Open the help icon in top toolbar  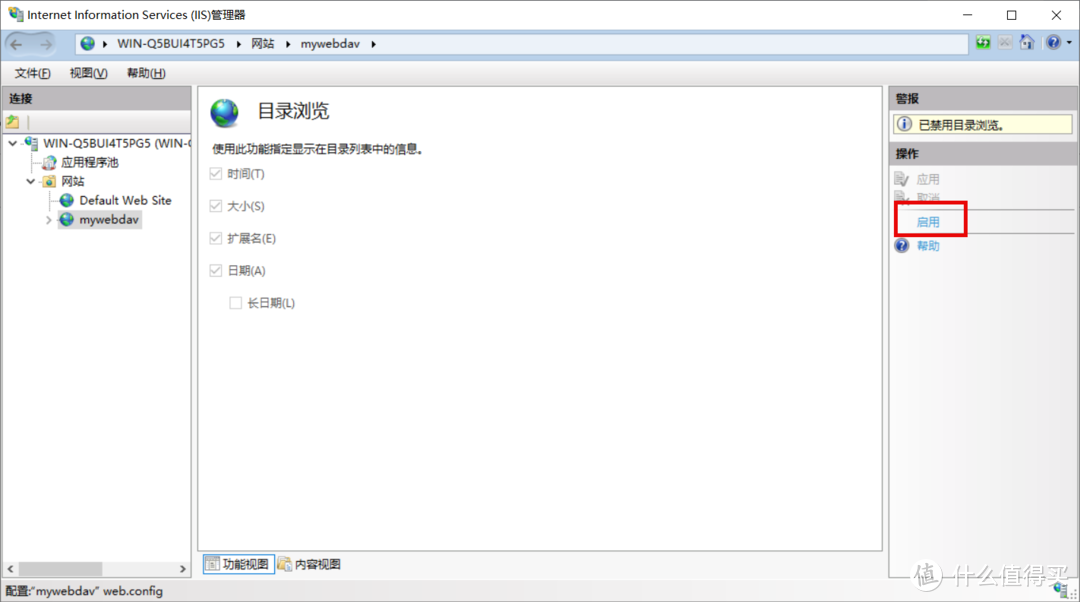click(x=1052, y=43)
